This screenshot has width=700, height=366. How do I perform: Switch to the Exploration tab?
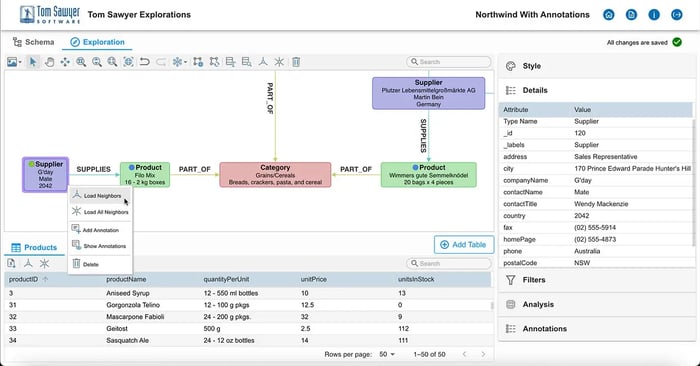point(97,42)
